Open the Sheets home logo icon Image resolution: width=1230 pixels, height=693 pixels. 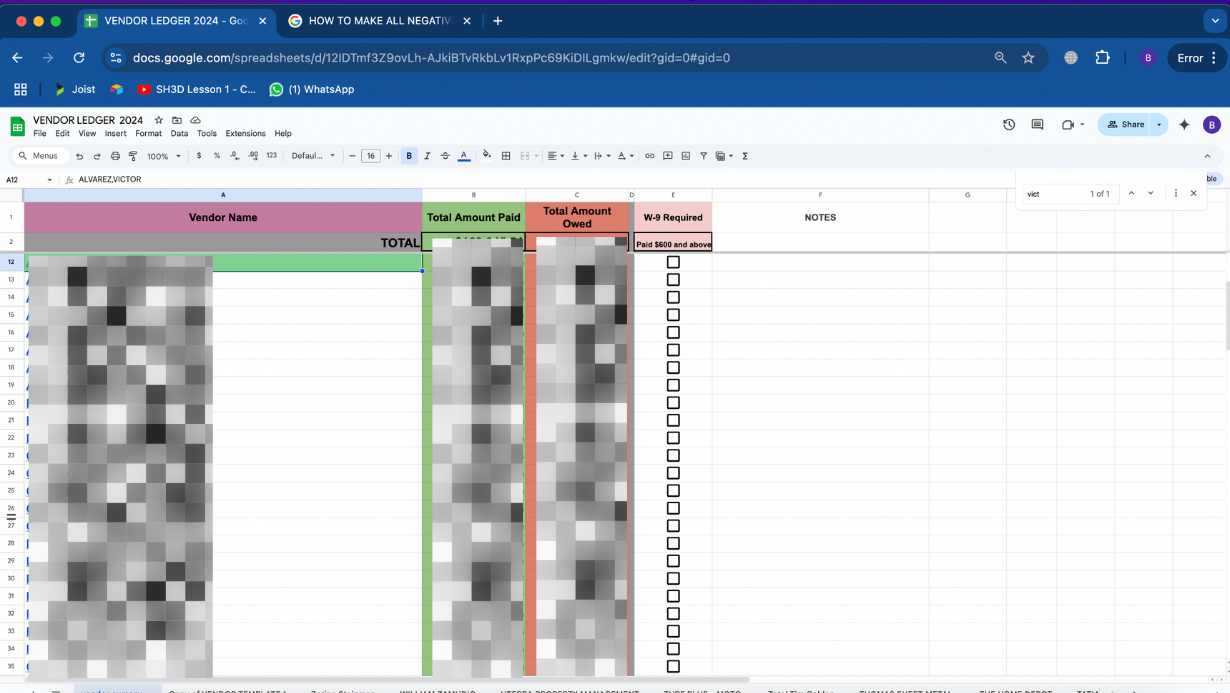pyautogui.click(x=17, y=126)
